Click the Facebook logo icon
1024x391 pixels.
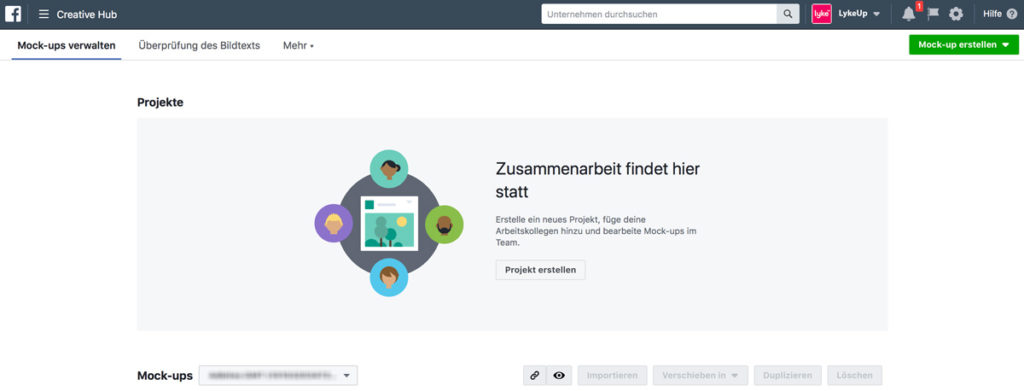click(13, 14)
